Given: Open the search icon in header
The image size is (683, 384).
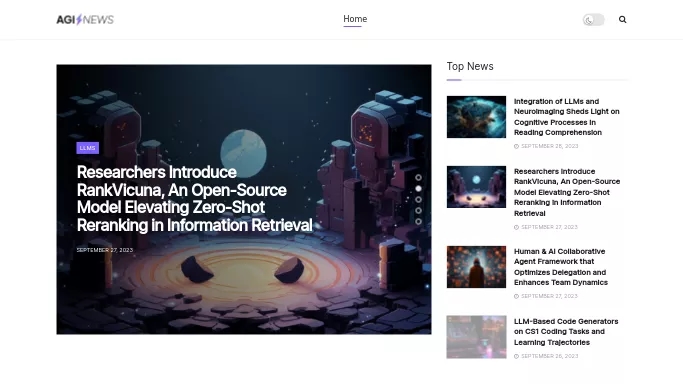Looking at the screenshot, I should (622, 20).
